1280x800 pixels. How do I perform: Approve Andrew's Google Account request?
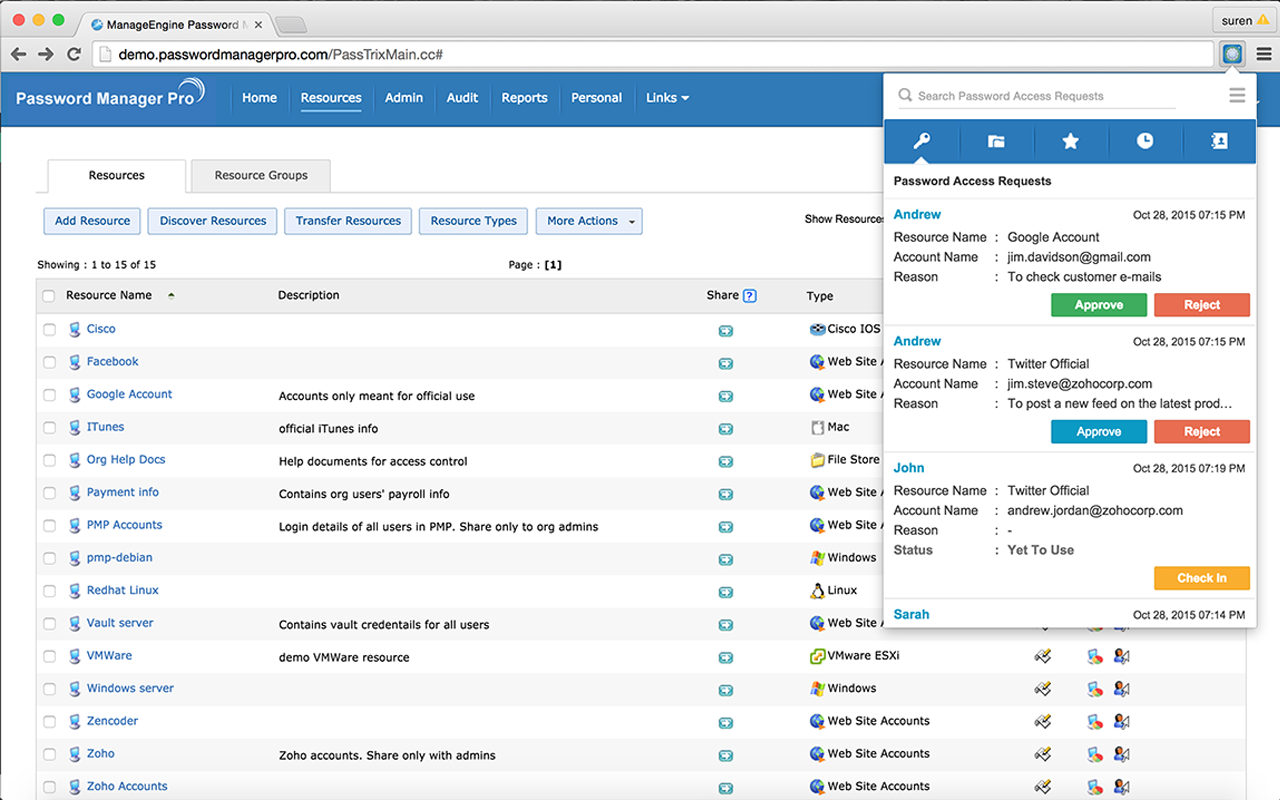point(1099,305)
